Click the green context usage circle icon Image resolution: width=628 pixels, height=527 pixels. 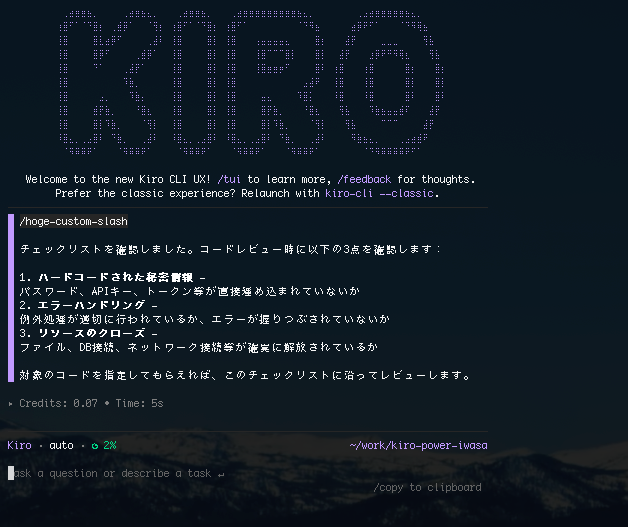pos(95,446)
